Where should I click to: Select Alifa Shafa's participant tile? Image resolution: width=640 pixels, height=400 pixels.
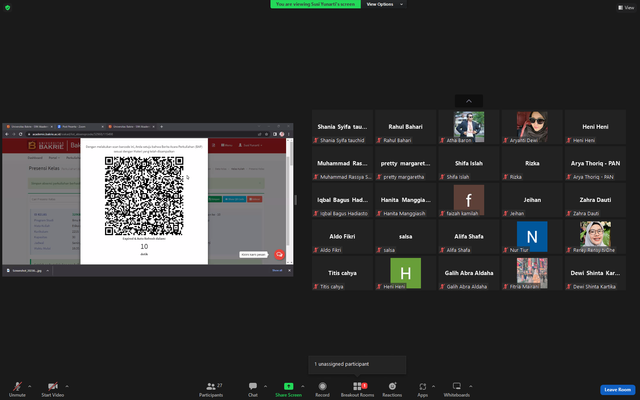[x=469, y=236]
